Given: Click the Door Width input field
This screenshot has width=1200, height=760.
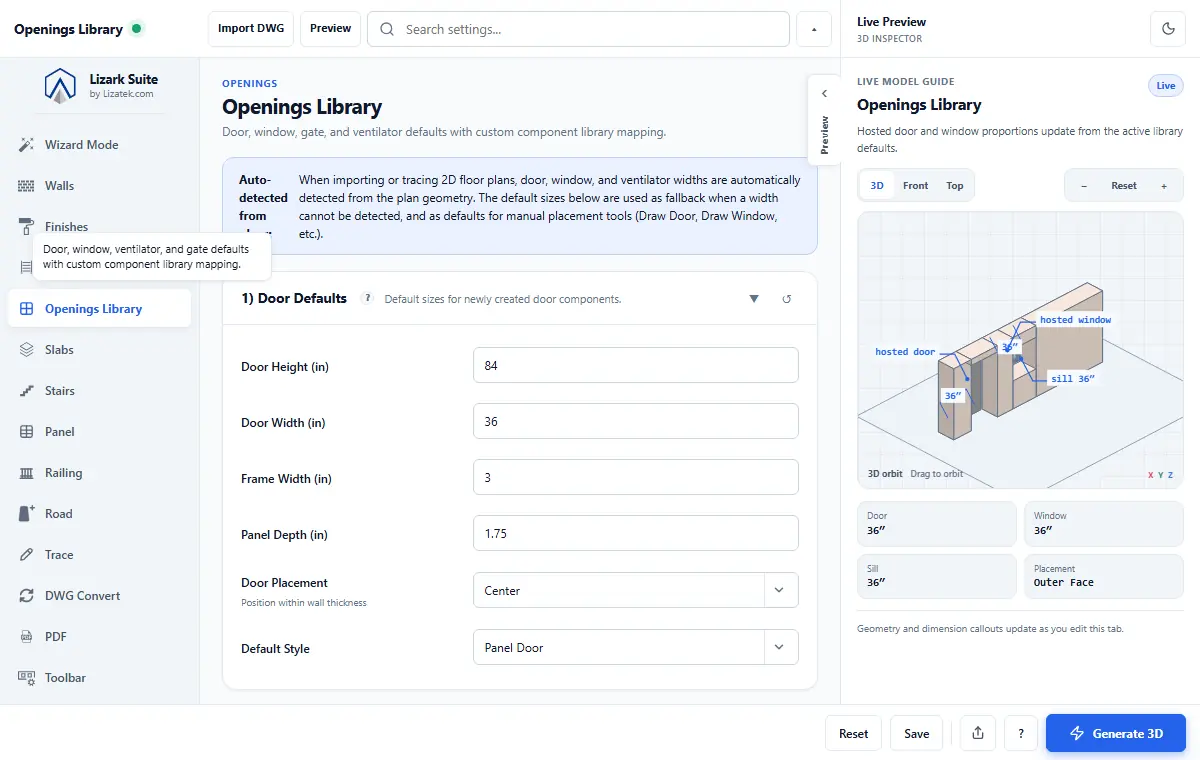Looking at the screenshot, I should pos(636,421).
